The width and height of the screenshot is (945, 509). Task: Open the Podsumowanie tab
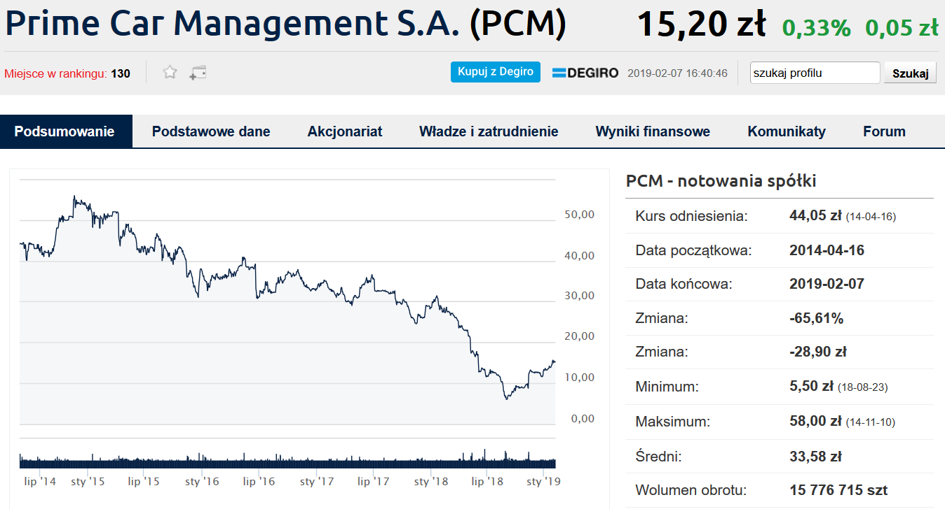tap(66, 131)
